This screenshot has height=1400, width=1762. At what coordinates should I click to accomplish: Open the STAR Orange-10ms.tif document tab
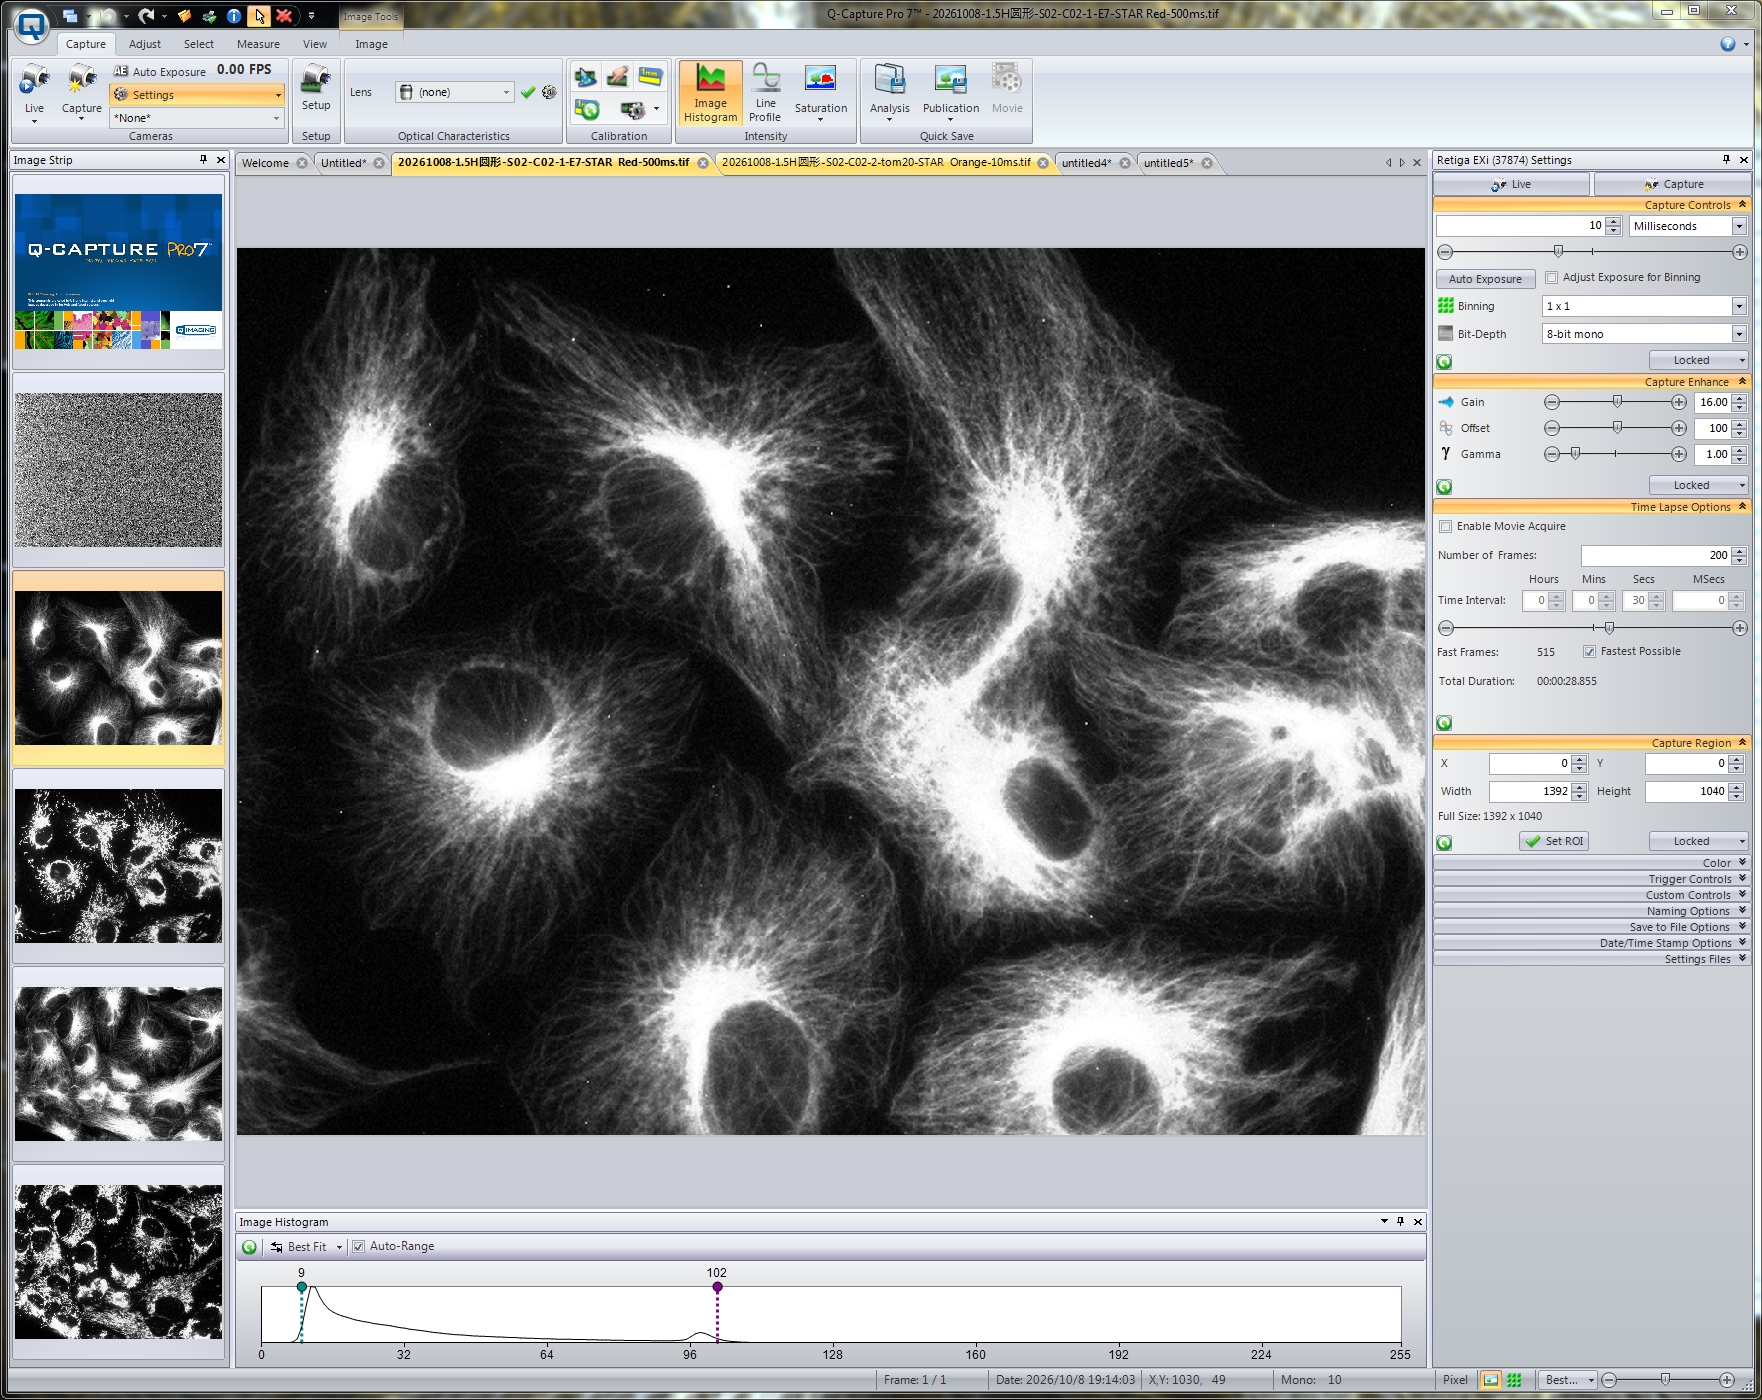[x=876, y=163]
